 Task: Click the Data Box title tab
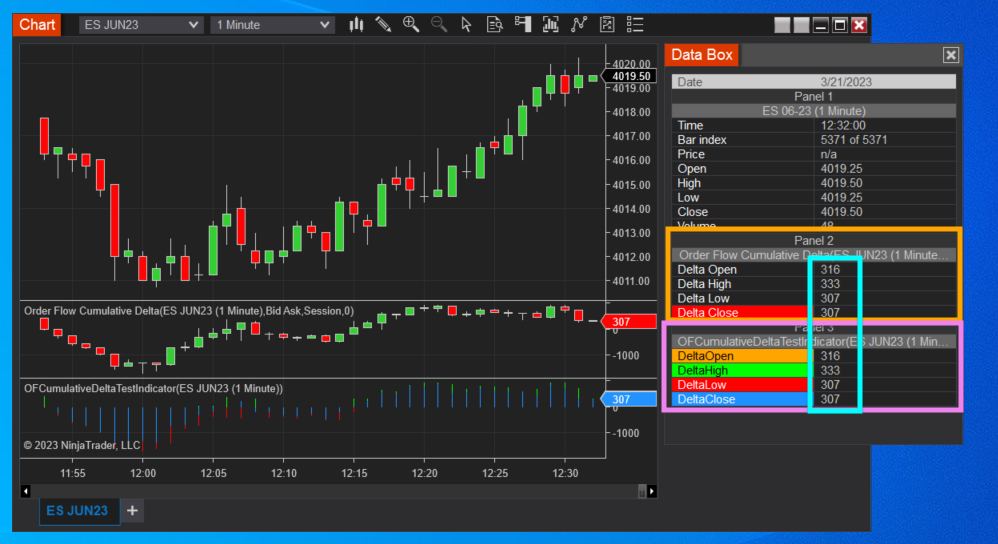pyautogui.click(x=701, y=55)
